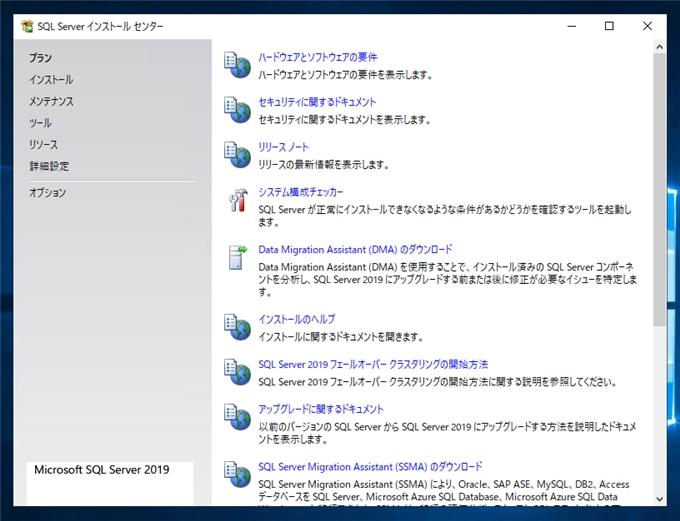Open the アップグレードに関するドキュメント link
680x521 pixels.
[x=321, y=409]
